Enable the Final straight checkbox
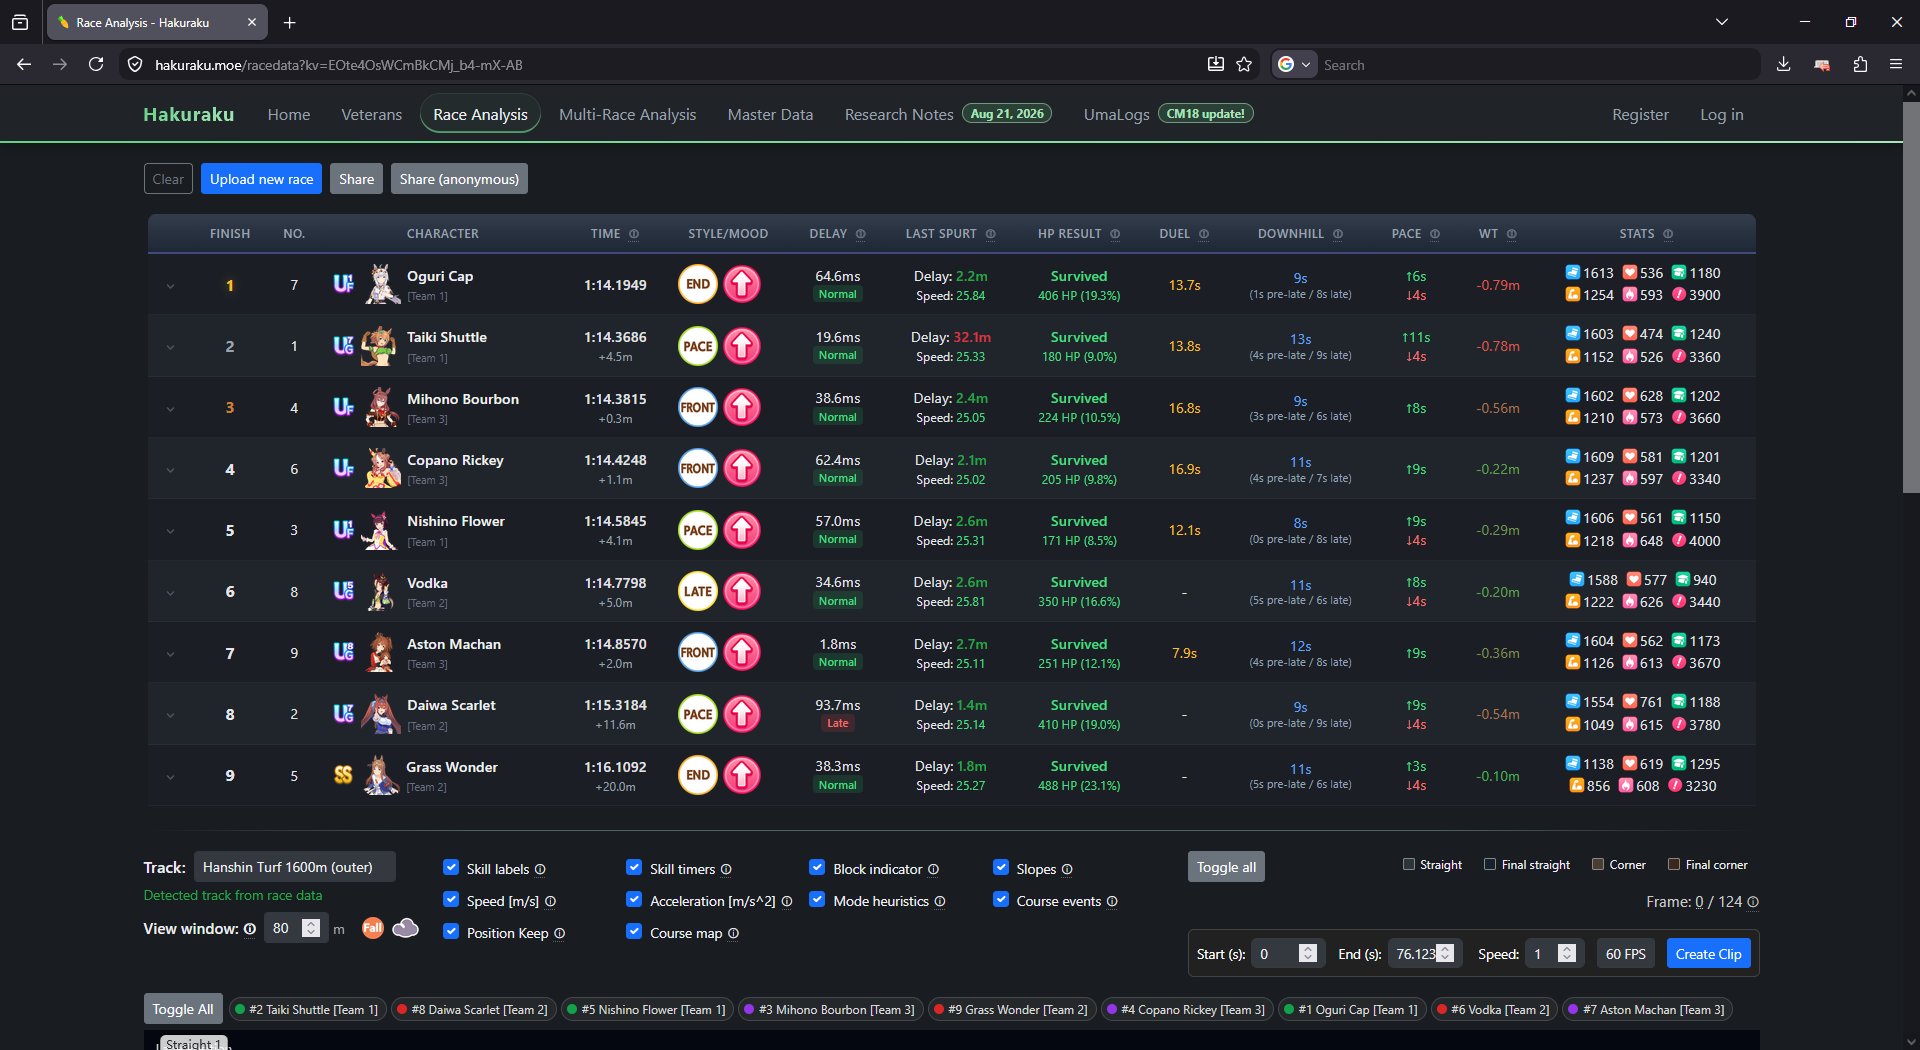 pyautogui.click(x=1490, y=864)
